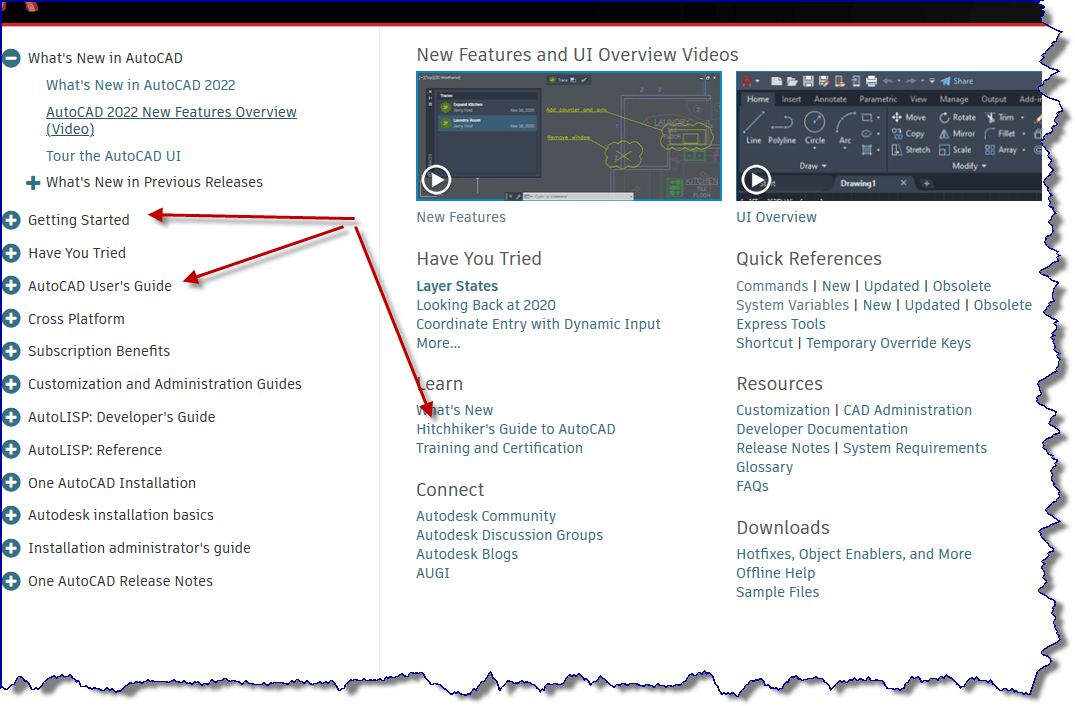The height and width of the screenshot is (706, 1075).
Task: Open Temporary Override Keys reference
Action: (889, 343)
